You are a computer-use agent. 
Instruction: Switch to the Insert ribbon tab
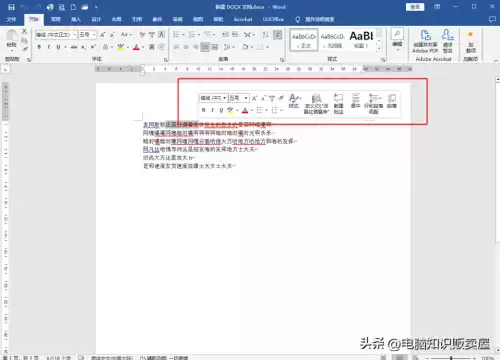[x=76, y=19]
